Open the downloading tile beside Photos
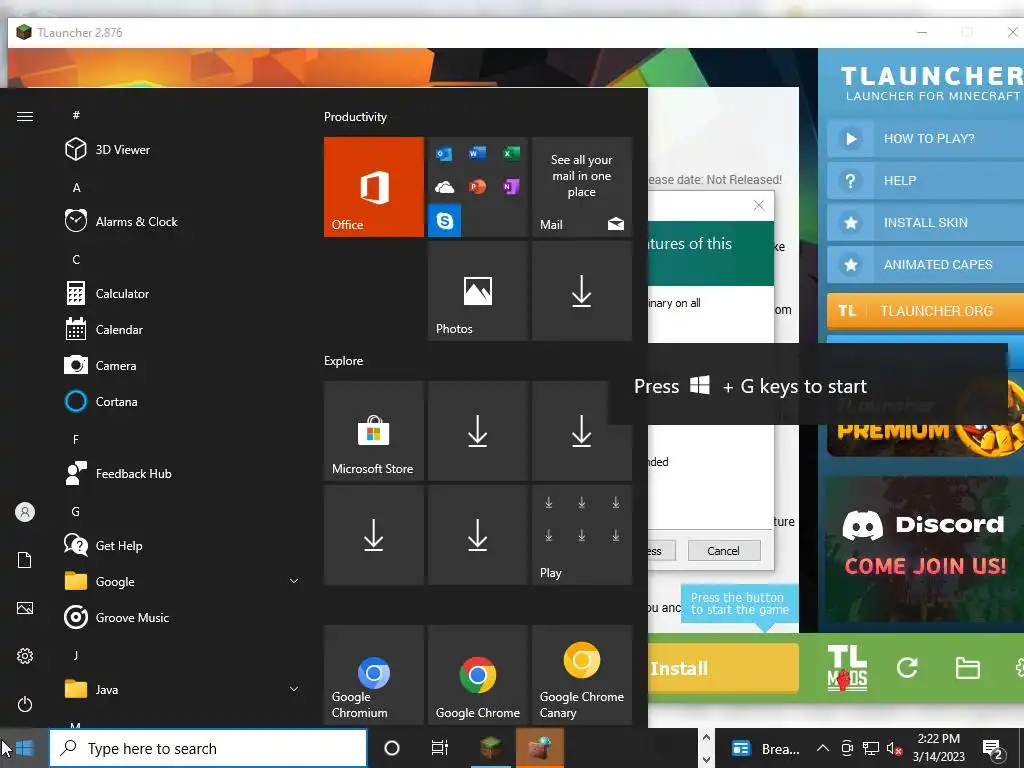Image resolution: width=1024 pixels, height=768 pixels. tap(582, 291)
